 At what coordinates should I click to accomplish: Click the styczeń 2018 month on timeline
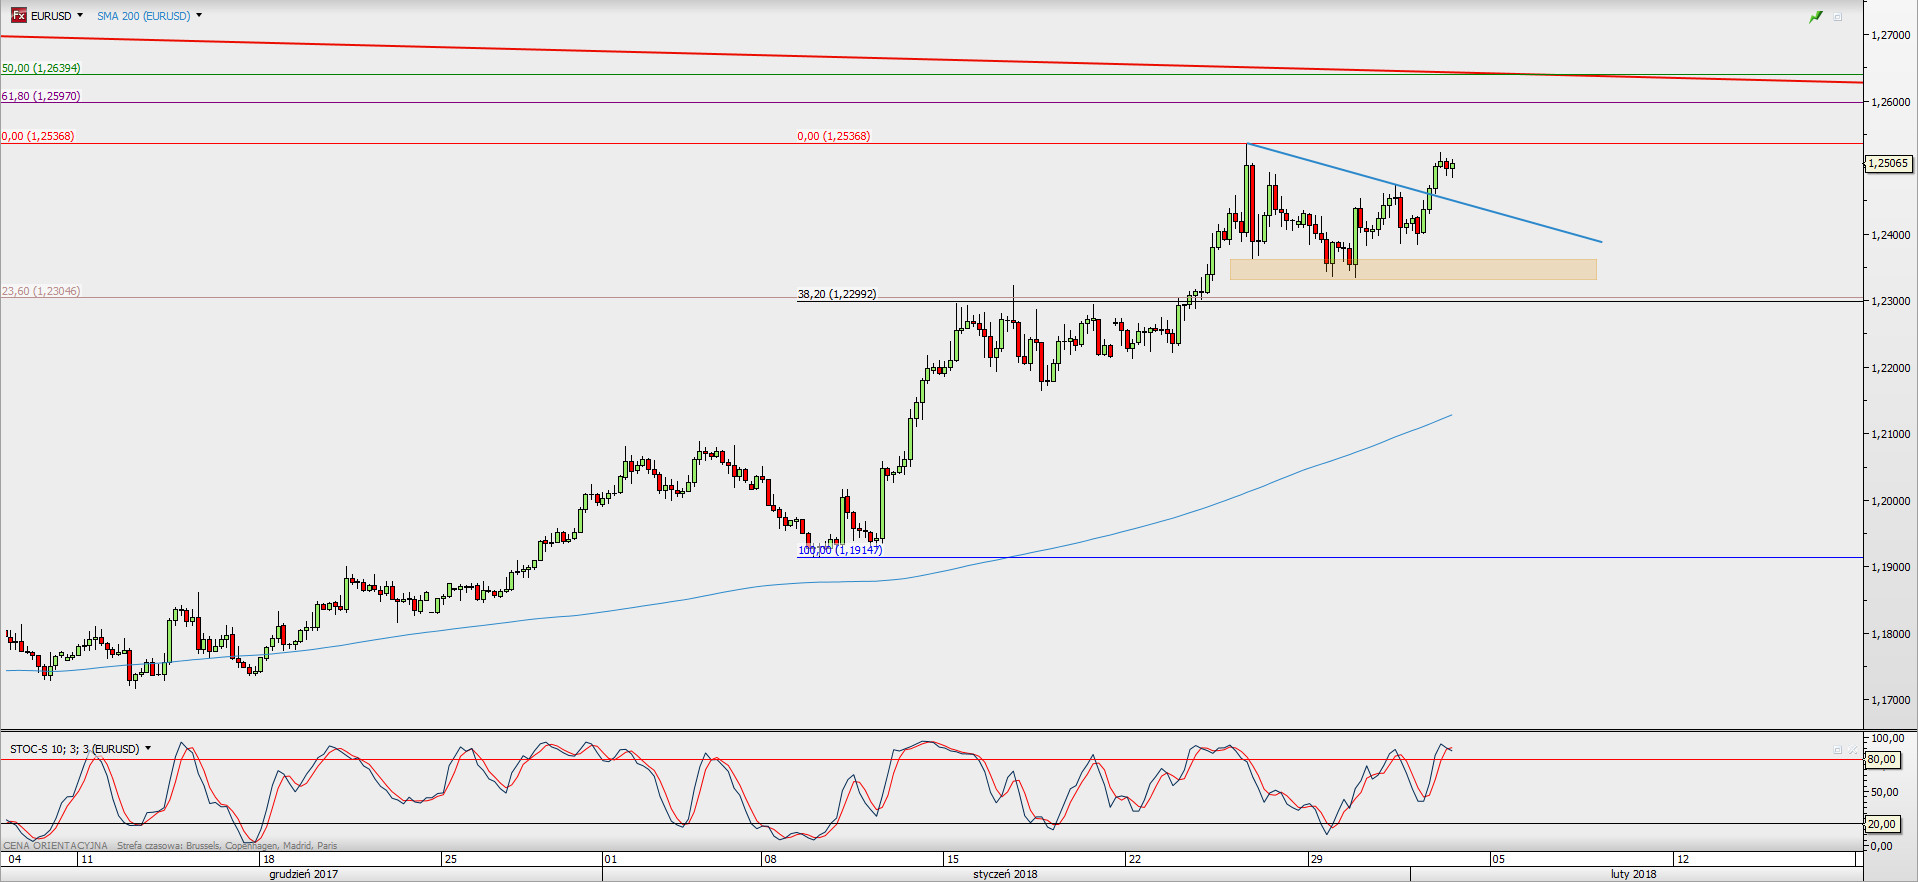[x=1005, y=874]
